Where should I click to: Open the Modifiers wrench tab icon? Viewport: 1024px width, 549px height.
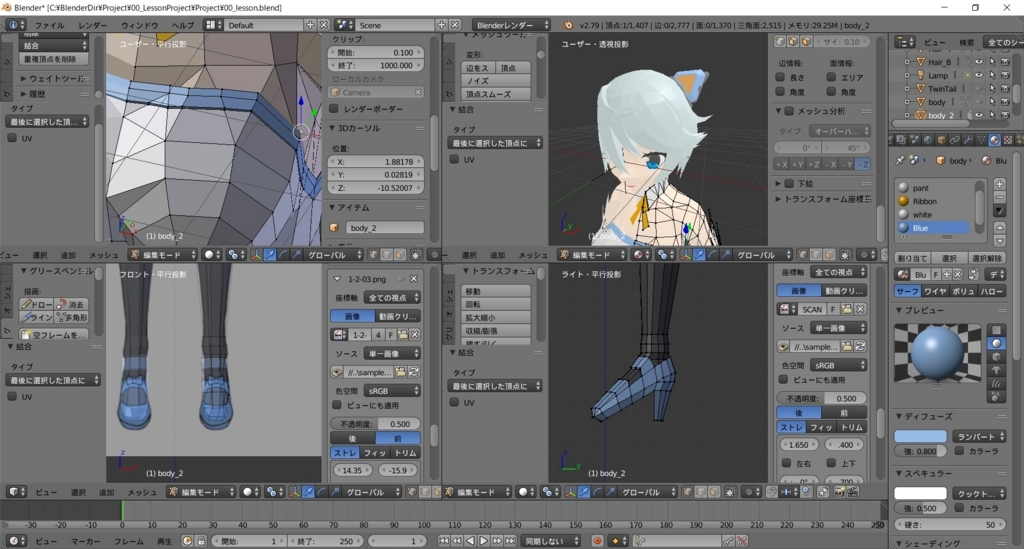point(968,140)
